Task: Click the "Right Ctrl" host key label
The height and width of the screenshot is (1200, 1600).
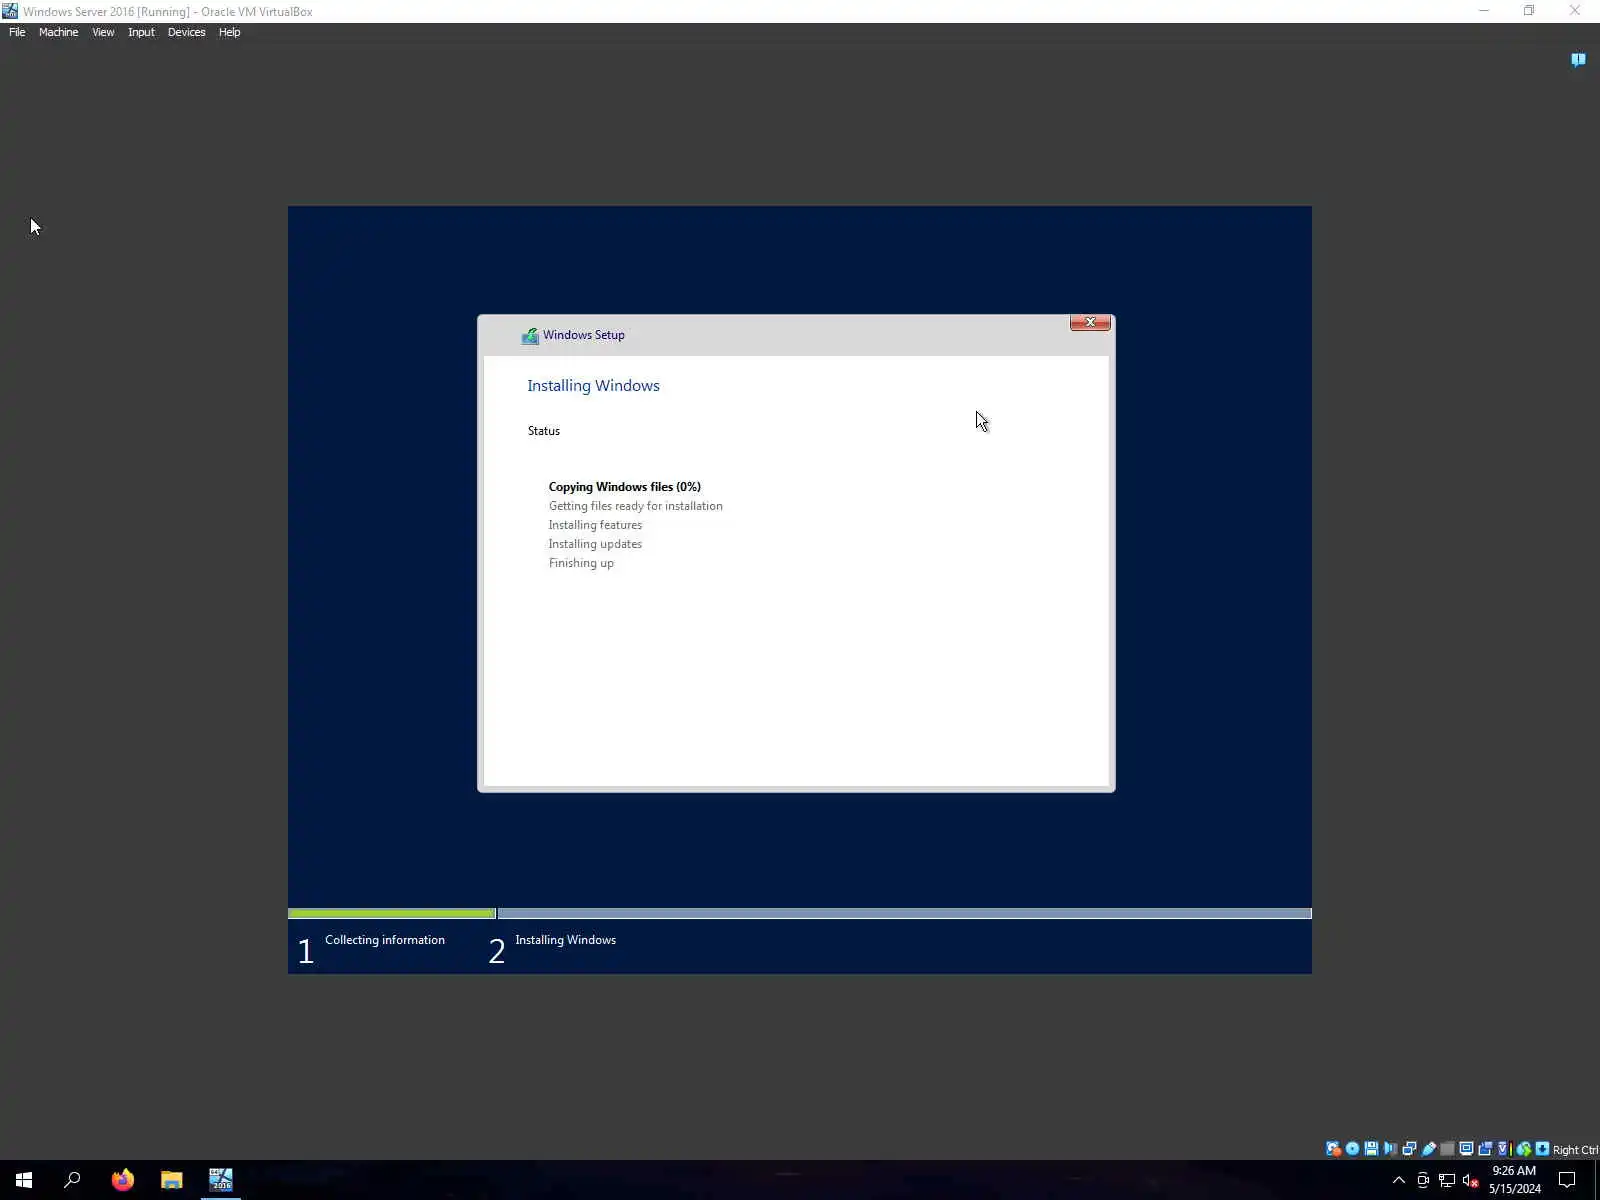Action: (1575, 1150)
